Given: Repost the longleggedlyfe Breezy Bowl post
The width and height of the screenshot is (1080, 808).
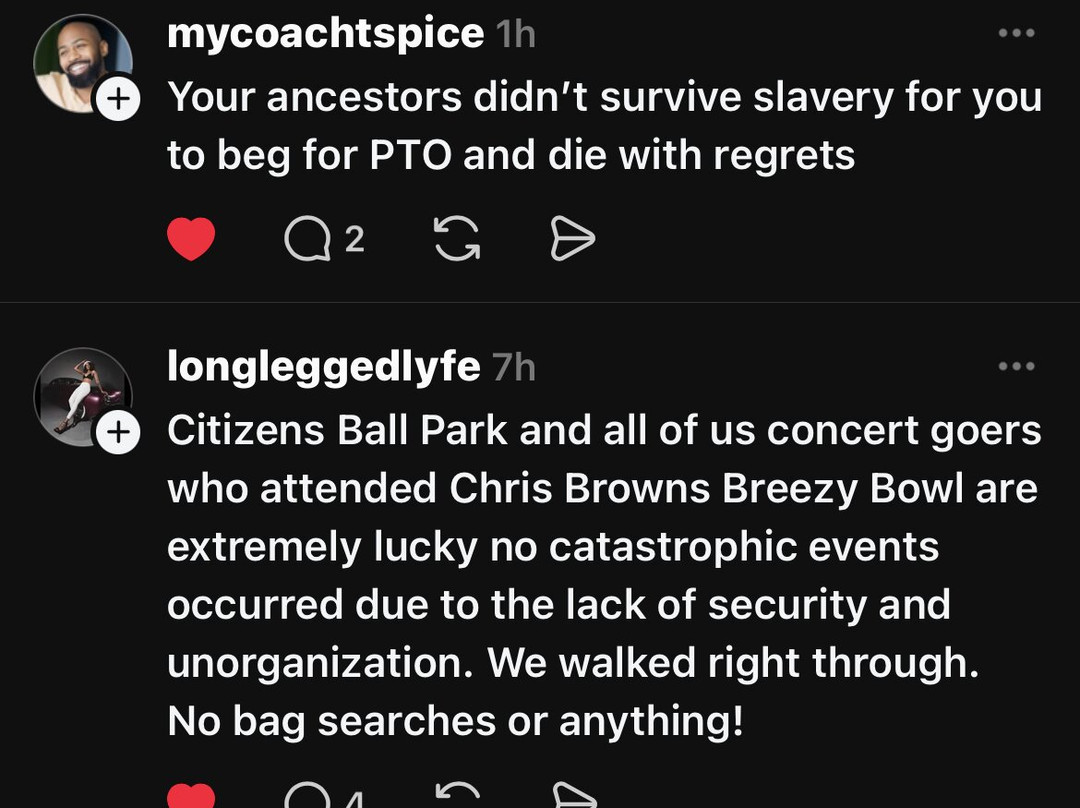Looking at the screenshot, I should coord(457,798).
